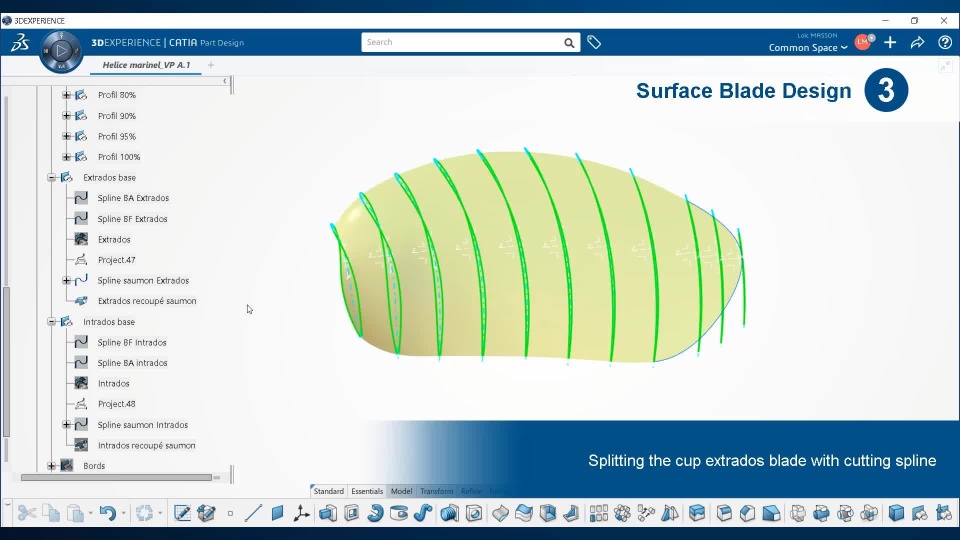
Task: Add a new tab with plus
Action: [211, 65]
